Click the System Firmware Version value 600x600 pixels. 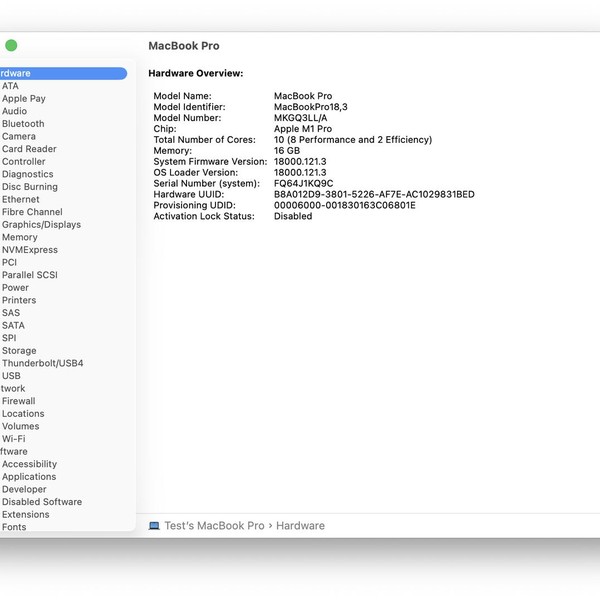click(x=300, y=161)
